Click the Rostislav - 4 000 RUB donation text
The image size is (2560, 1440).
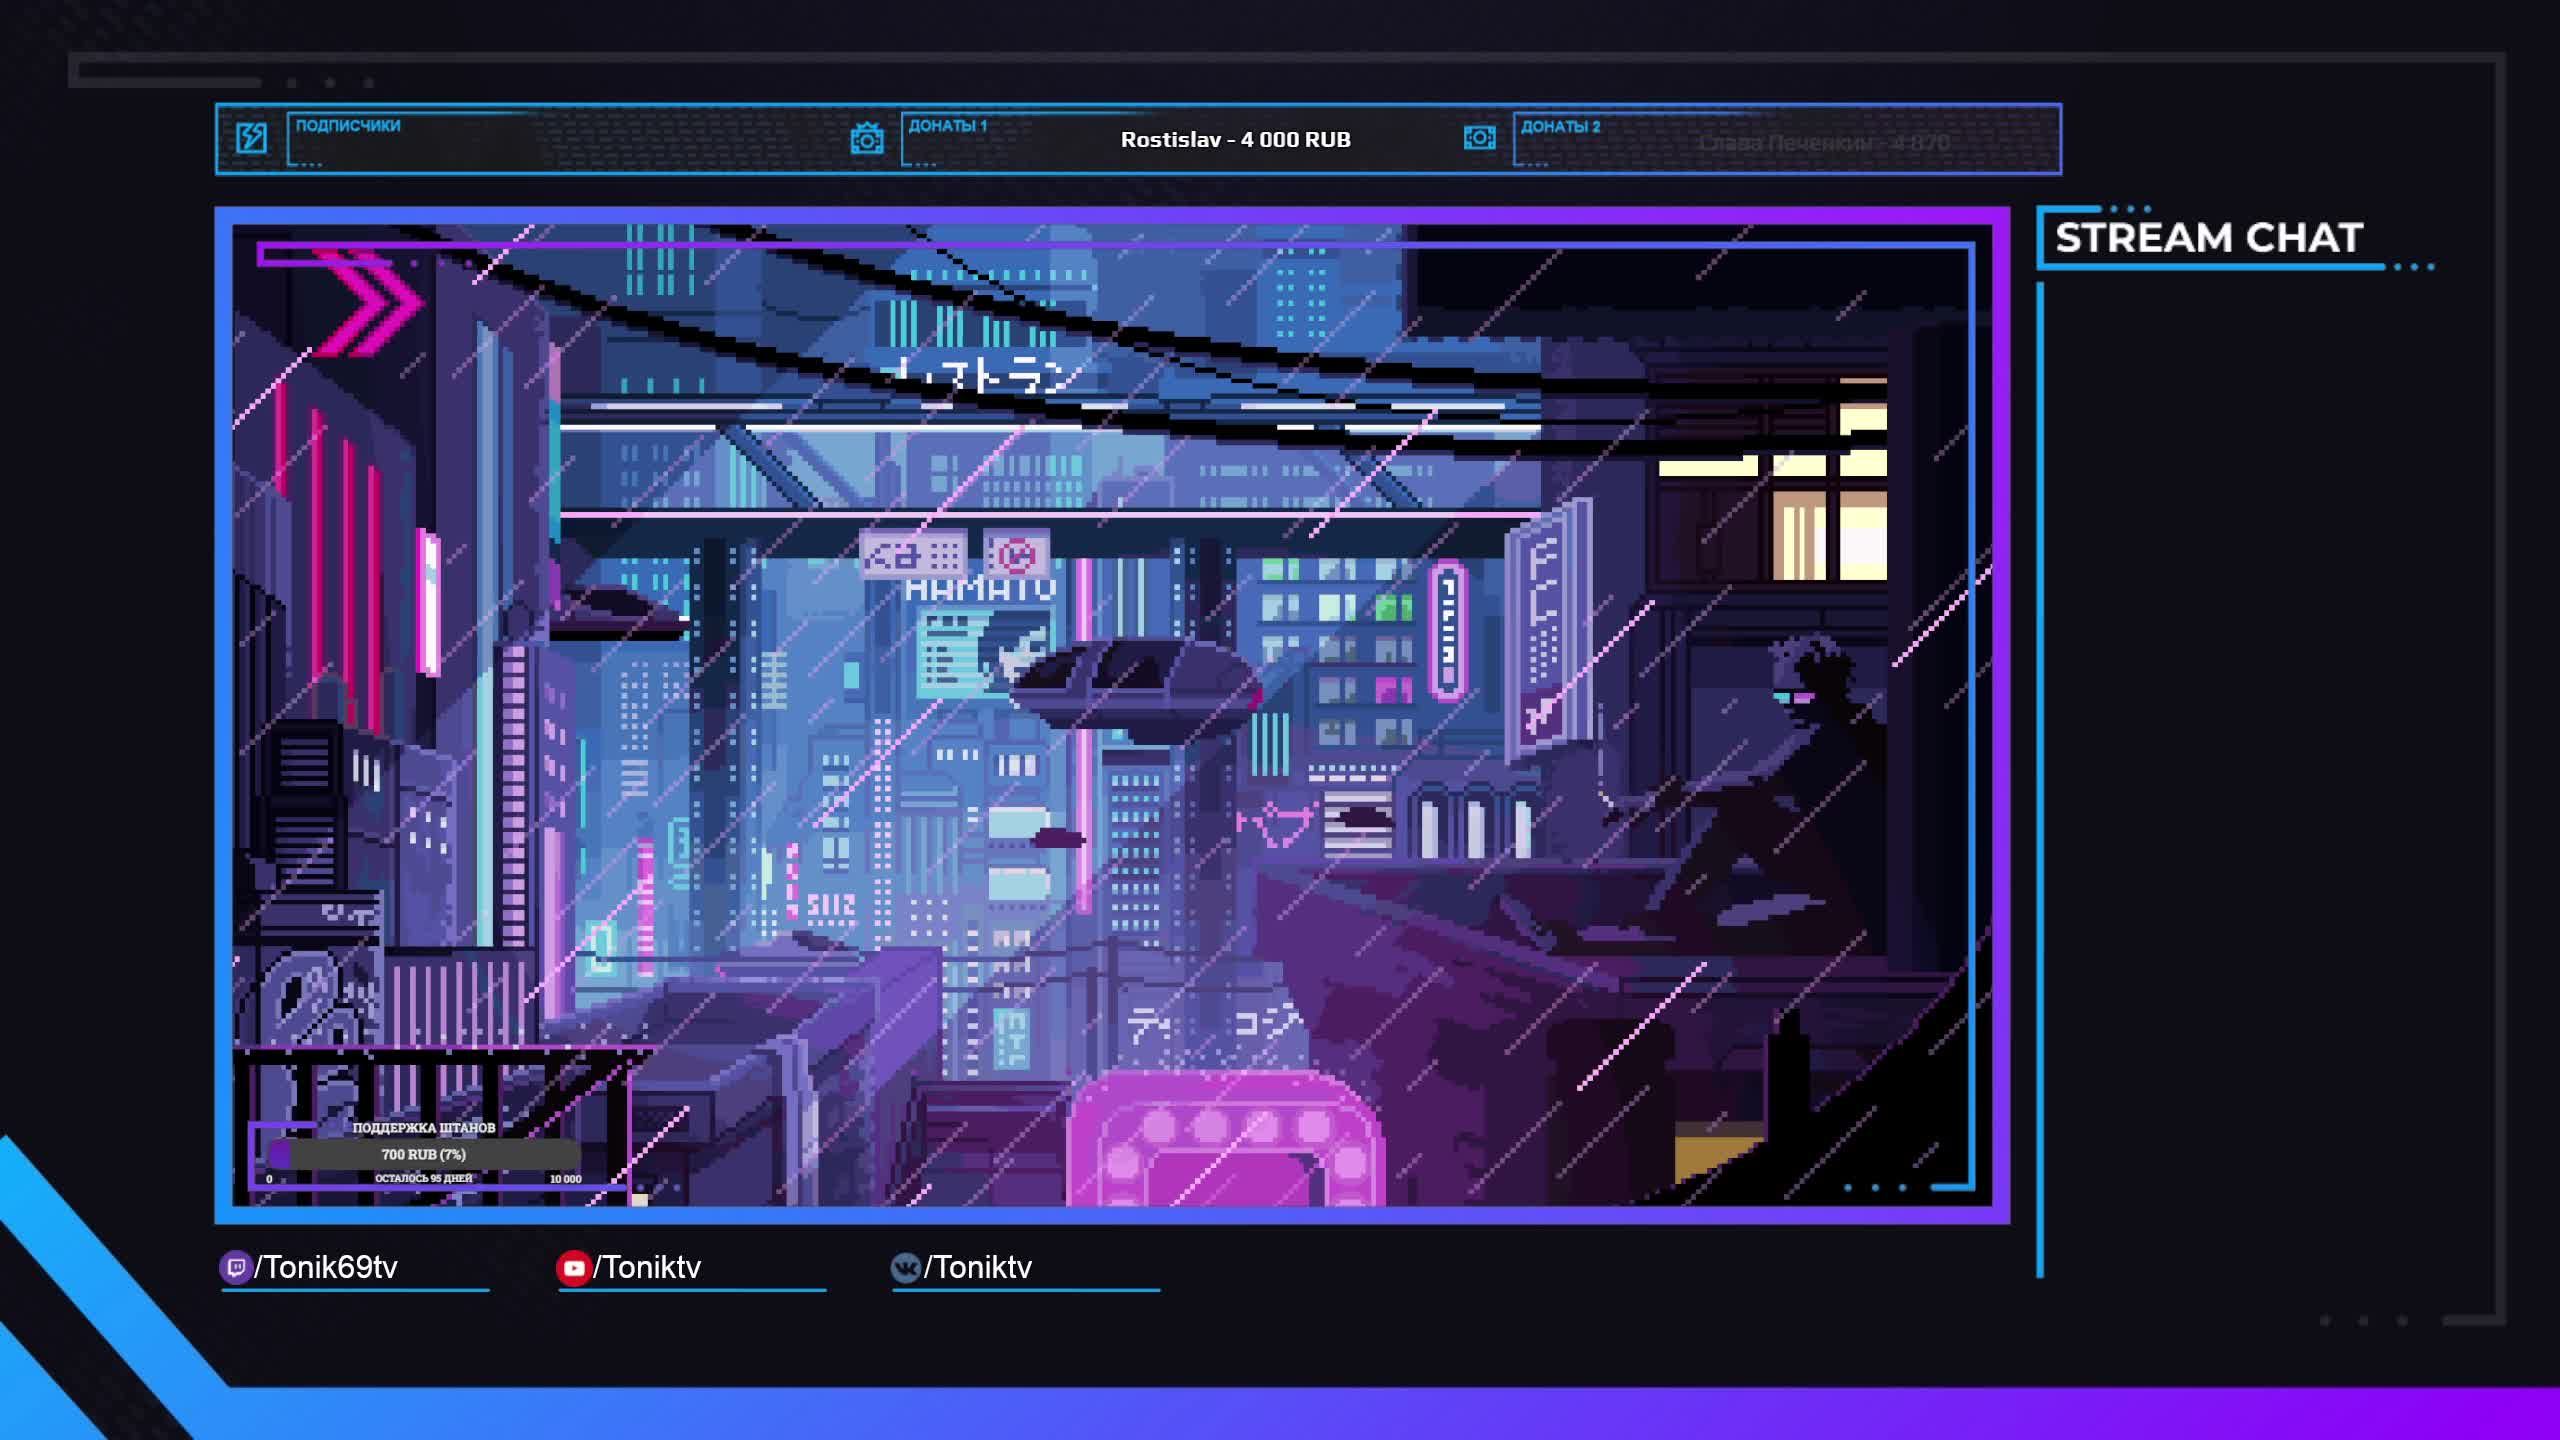click(x=1235, y=140)
